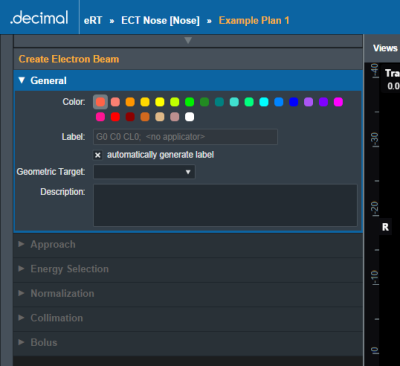Collapse the panel with the top down-arrow

pos(188,41)
